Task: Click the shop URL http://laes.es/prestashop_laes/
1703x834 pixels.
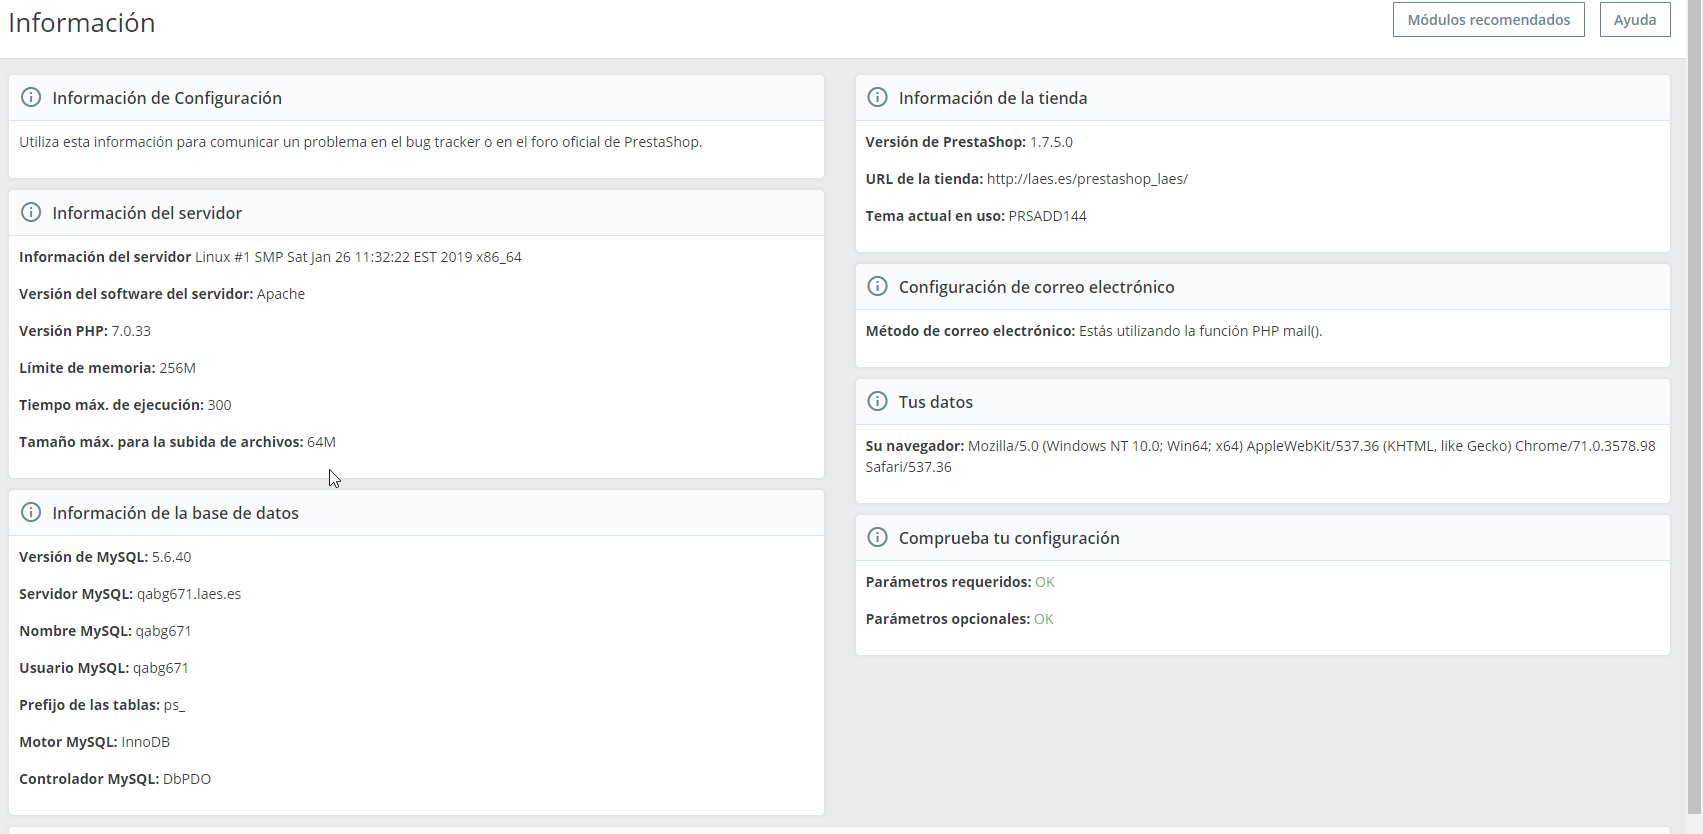Action: [x=1087, y=179]
